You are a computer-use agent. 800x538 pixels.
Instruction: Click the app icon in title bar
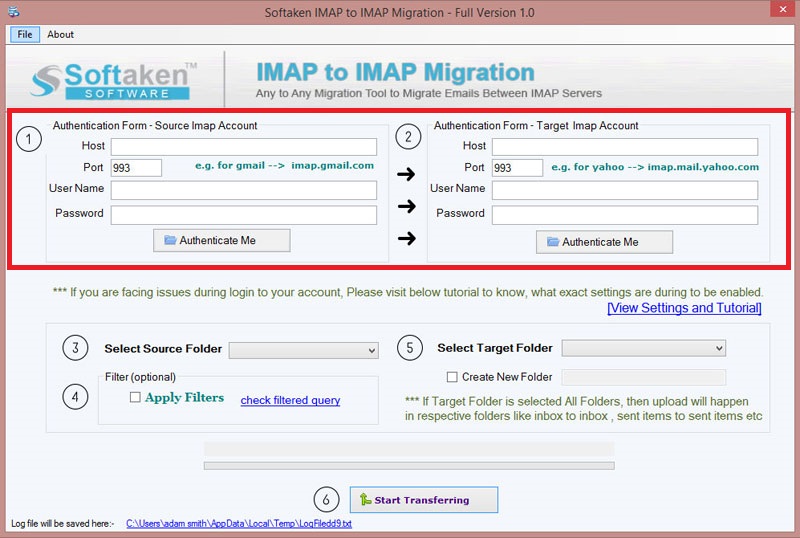(14, 11)
